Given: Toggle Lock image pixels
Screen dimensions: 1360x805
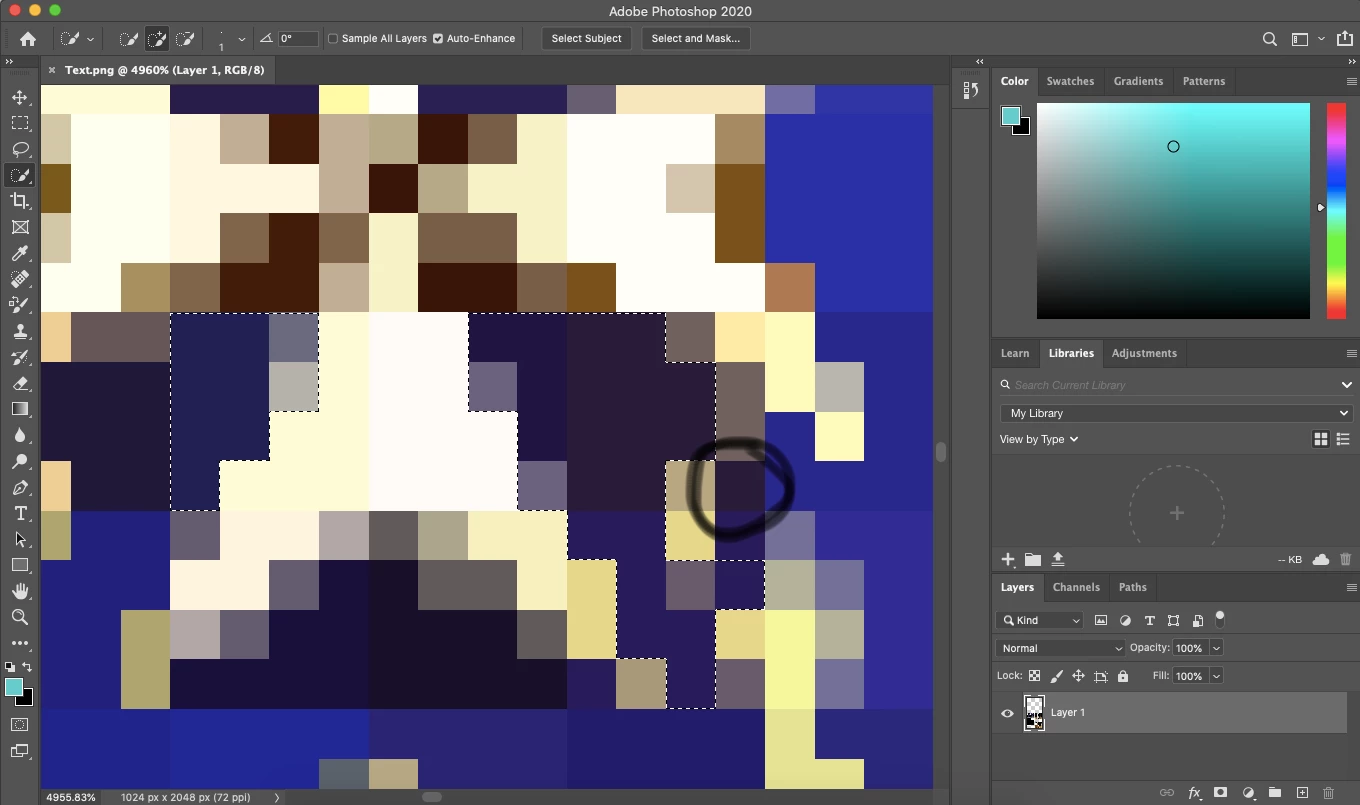Looking at the screenshot, I should 1056,676.
